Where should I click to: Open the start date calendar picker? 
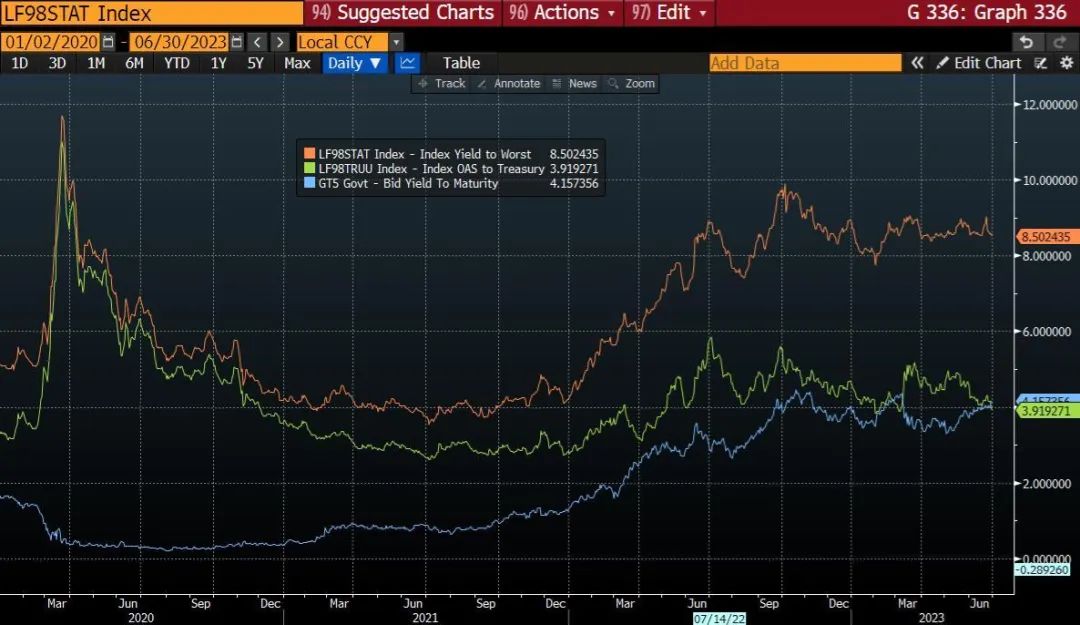click(108, 42)
